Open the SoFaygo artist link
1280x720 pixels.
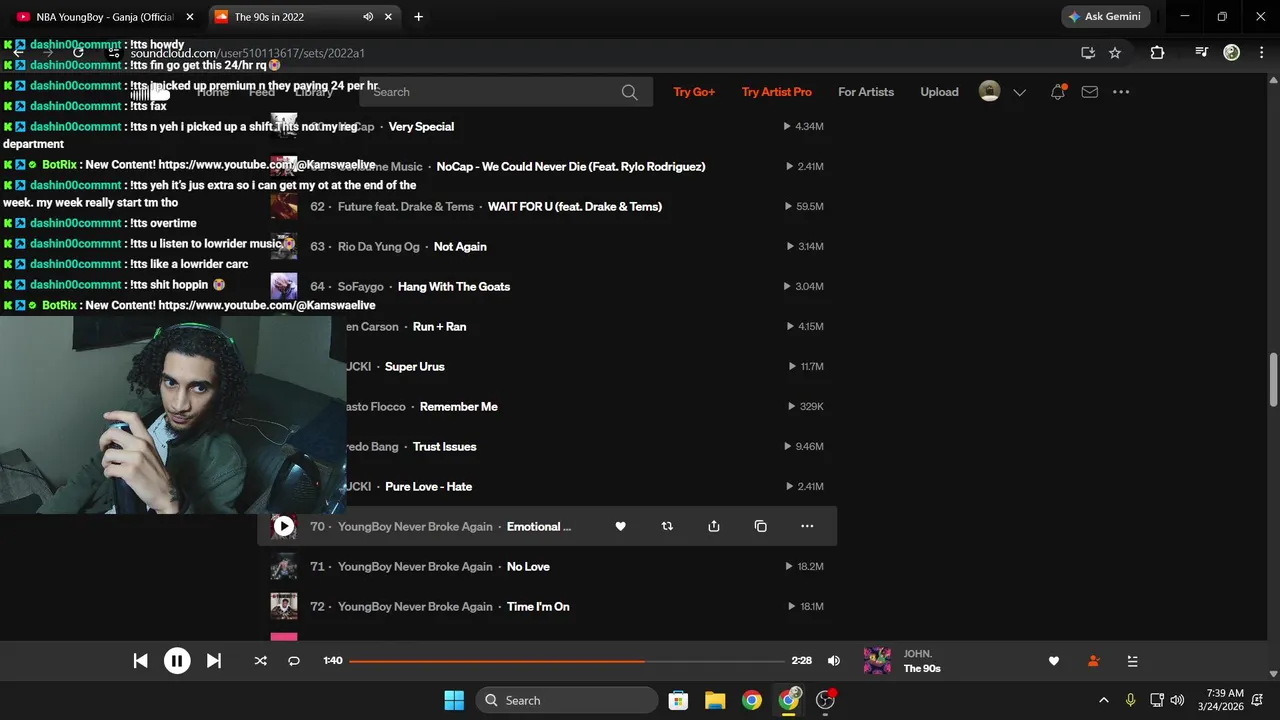point(361,287)
